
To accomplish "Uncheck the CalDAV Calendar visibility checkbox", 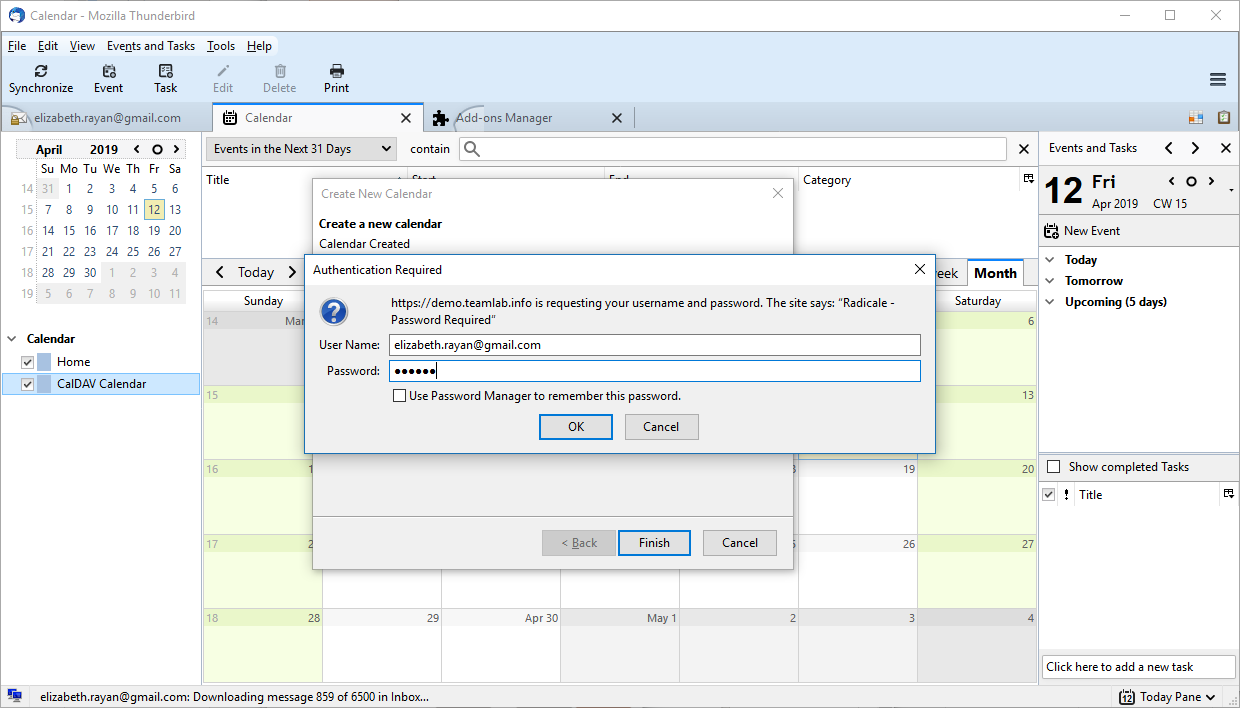I will tap(27, 383).
